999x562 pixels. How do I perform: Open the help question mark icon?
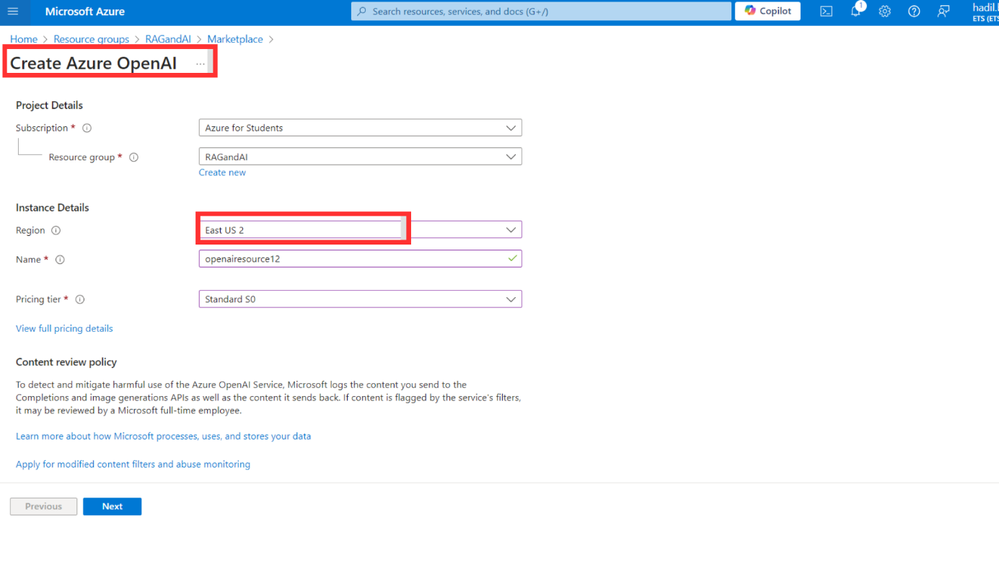(x=914, y=11)
